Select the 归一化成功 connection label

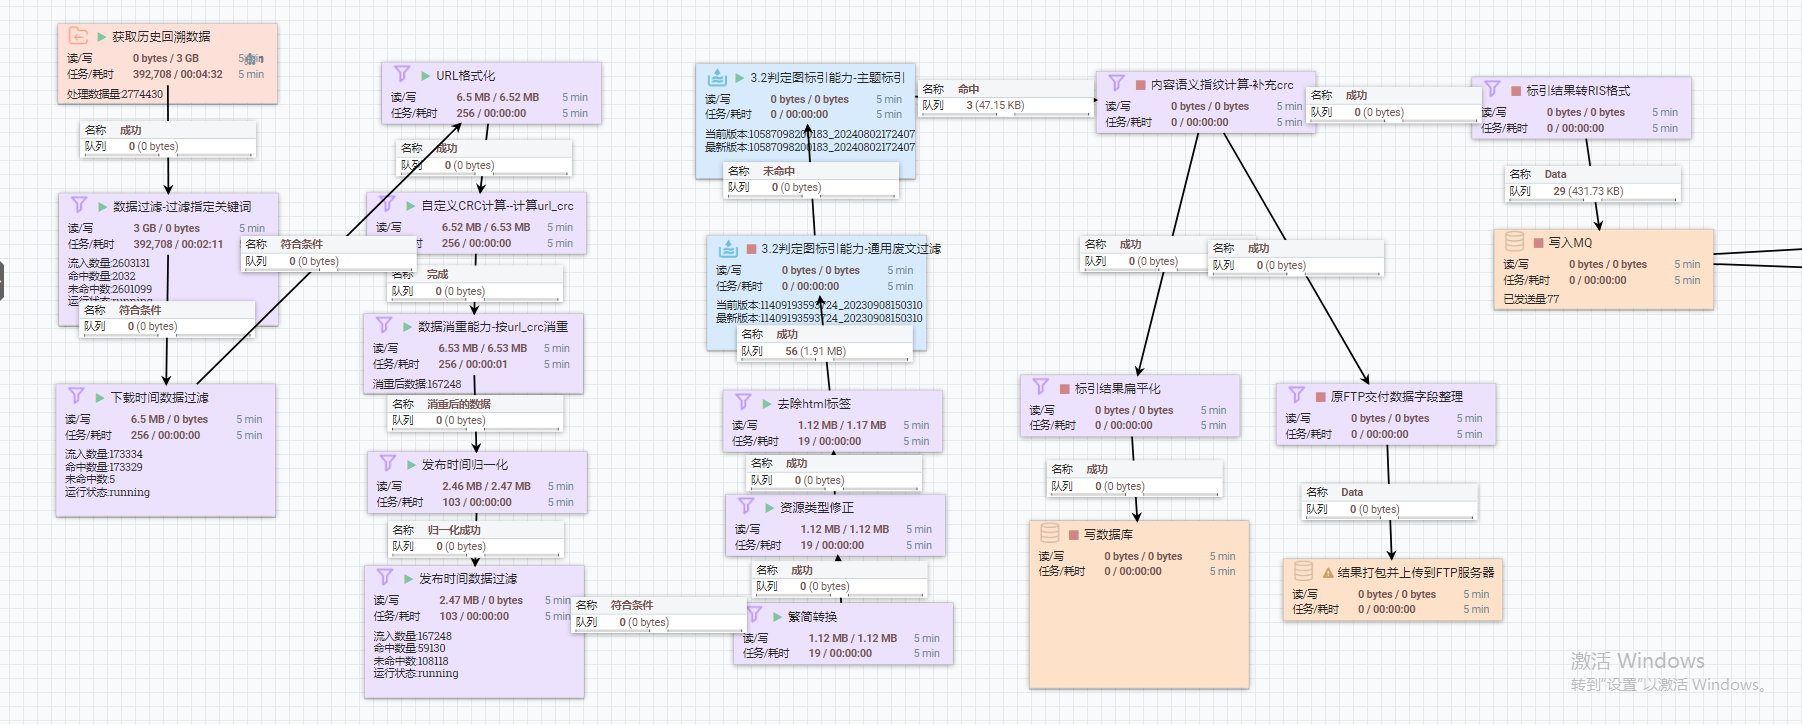pos(475,538)
